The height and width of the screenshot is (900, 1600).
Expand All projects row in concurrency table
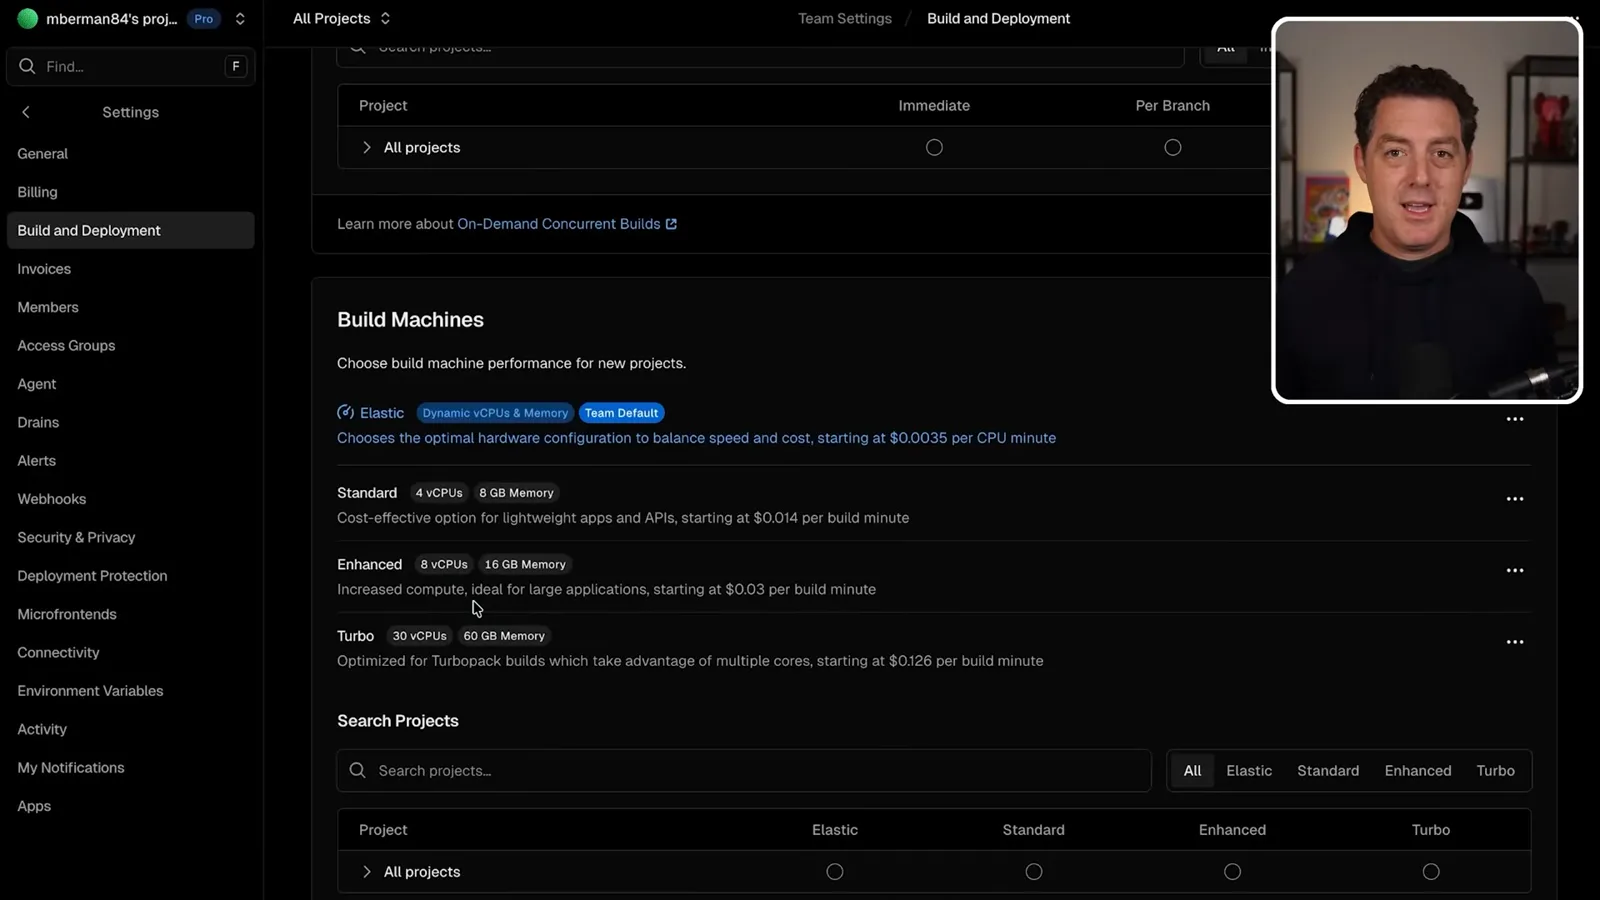click(x=367, y=147)
